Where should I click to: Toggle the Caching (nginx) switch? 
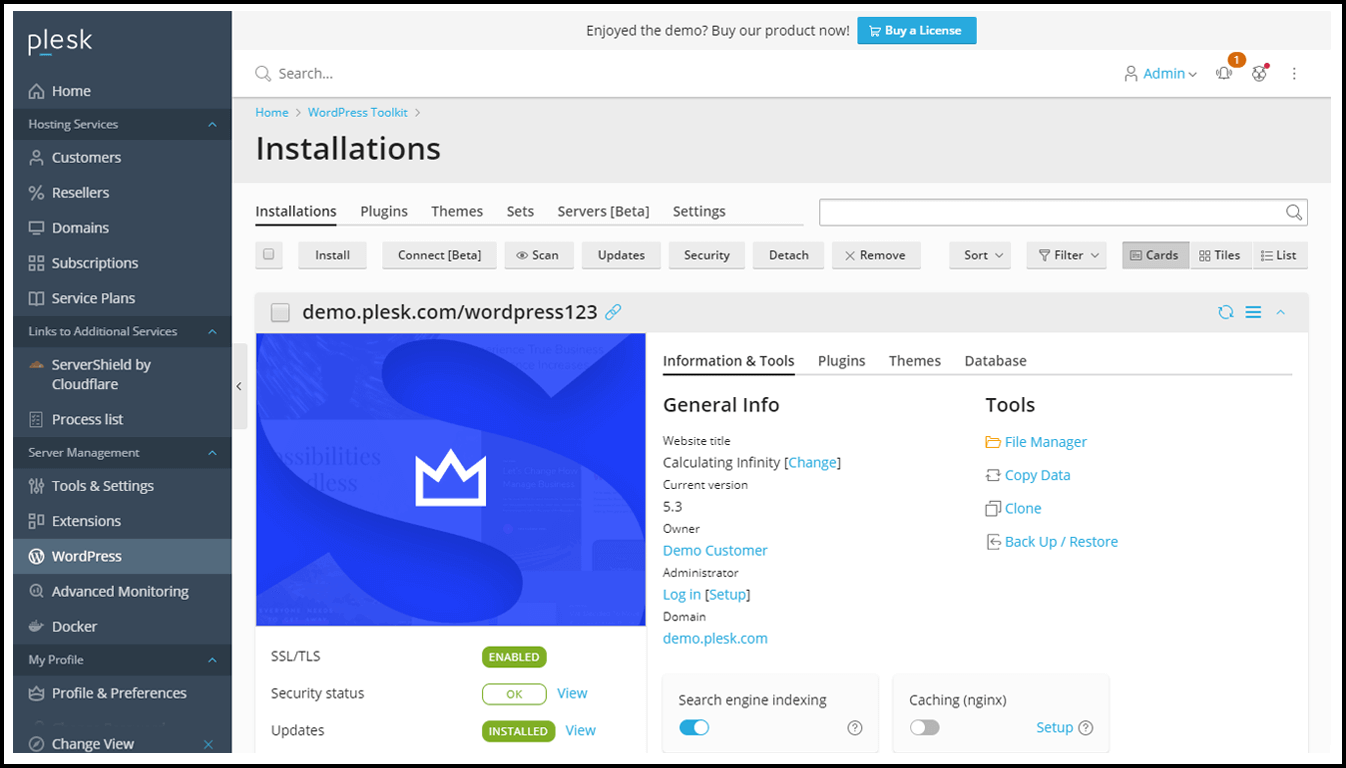coord(925,727)
